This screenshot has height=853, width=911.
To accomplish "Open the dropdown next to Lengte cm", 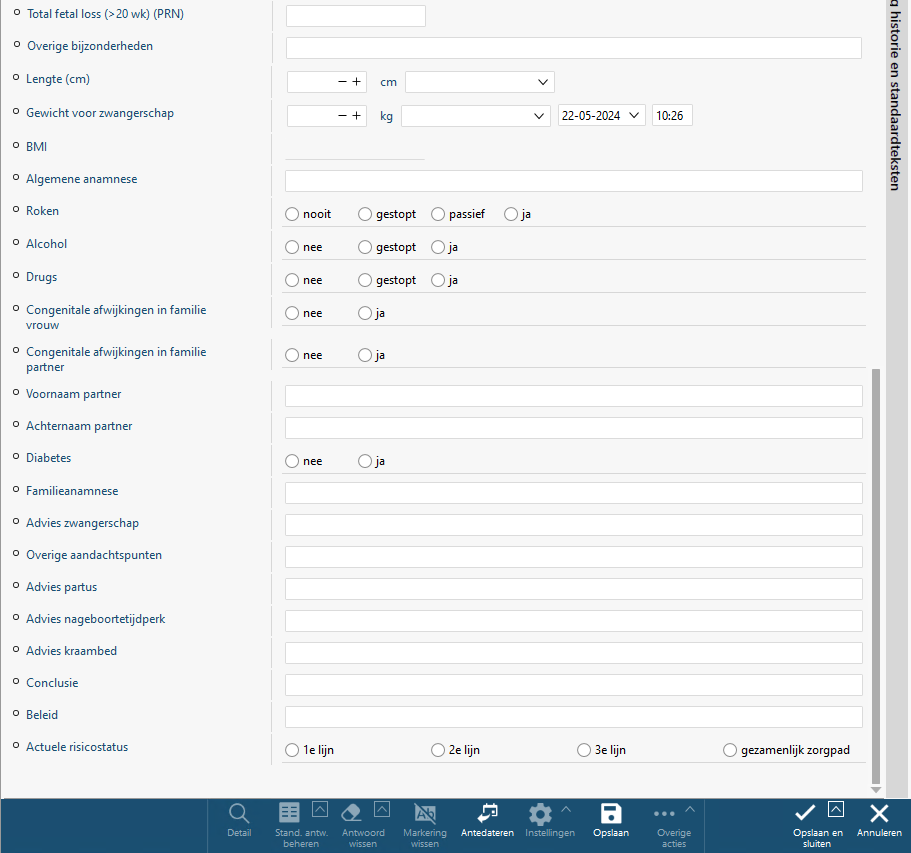I will 543,82.
